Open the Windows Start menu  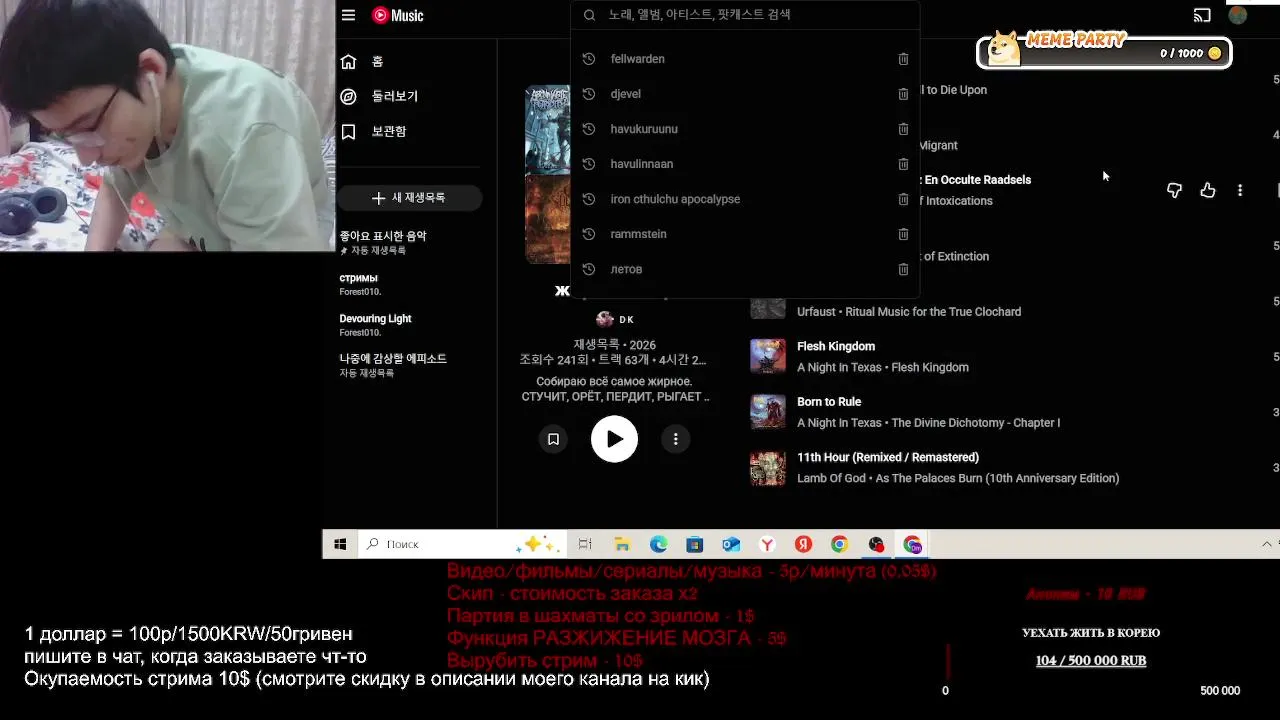tap(340, 544)
